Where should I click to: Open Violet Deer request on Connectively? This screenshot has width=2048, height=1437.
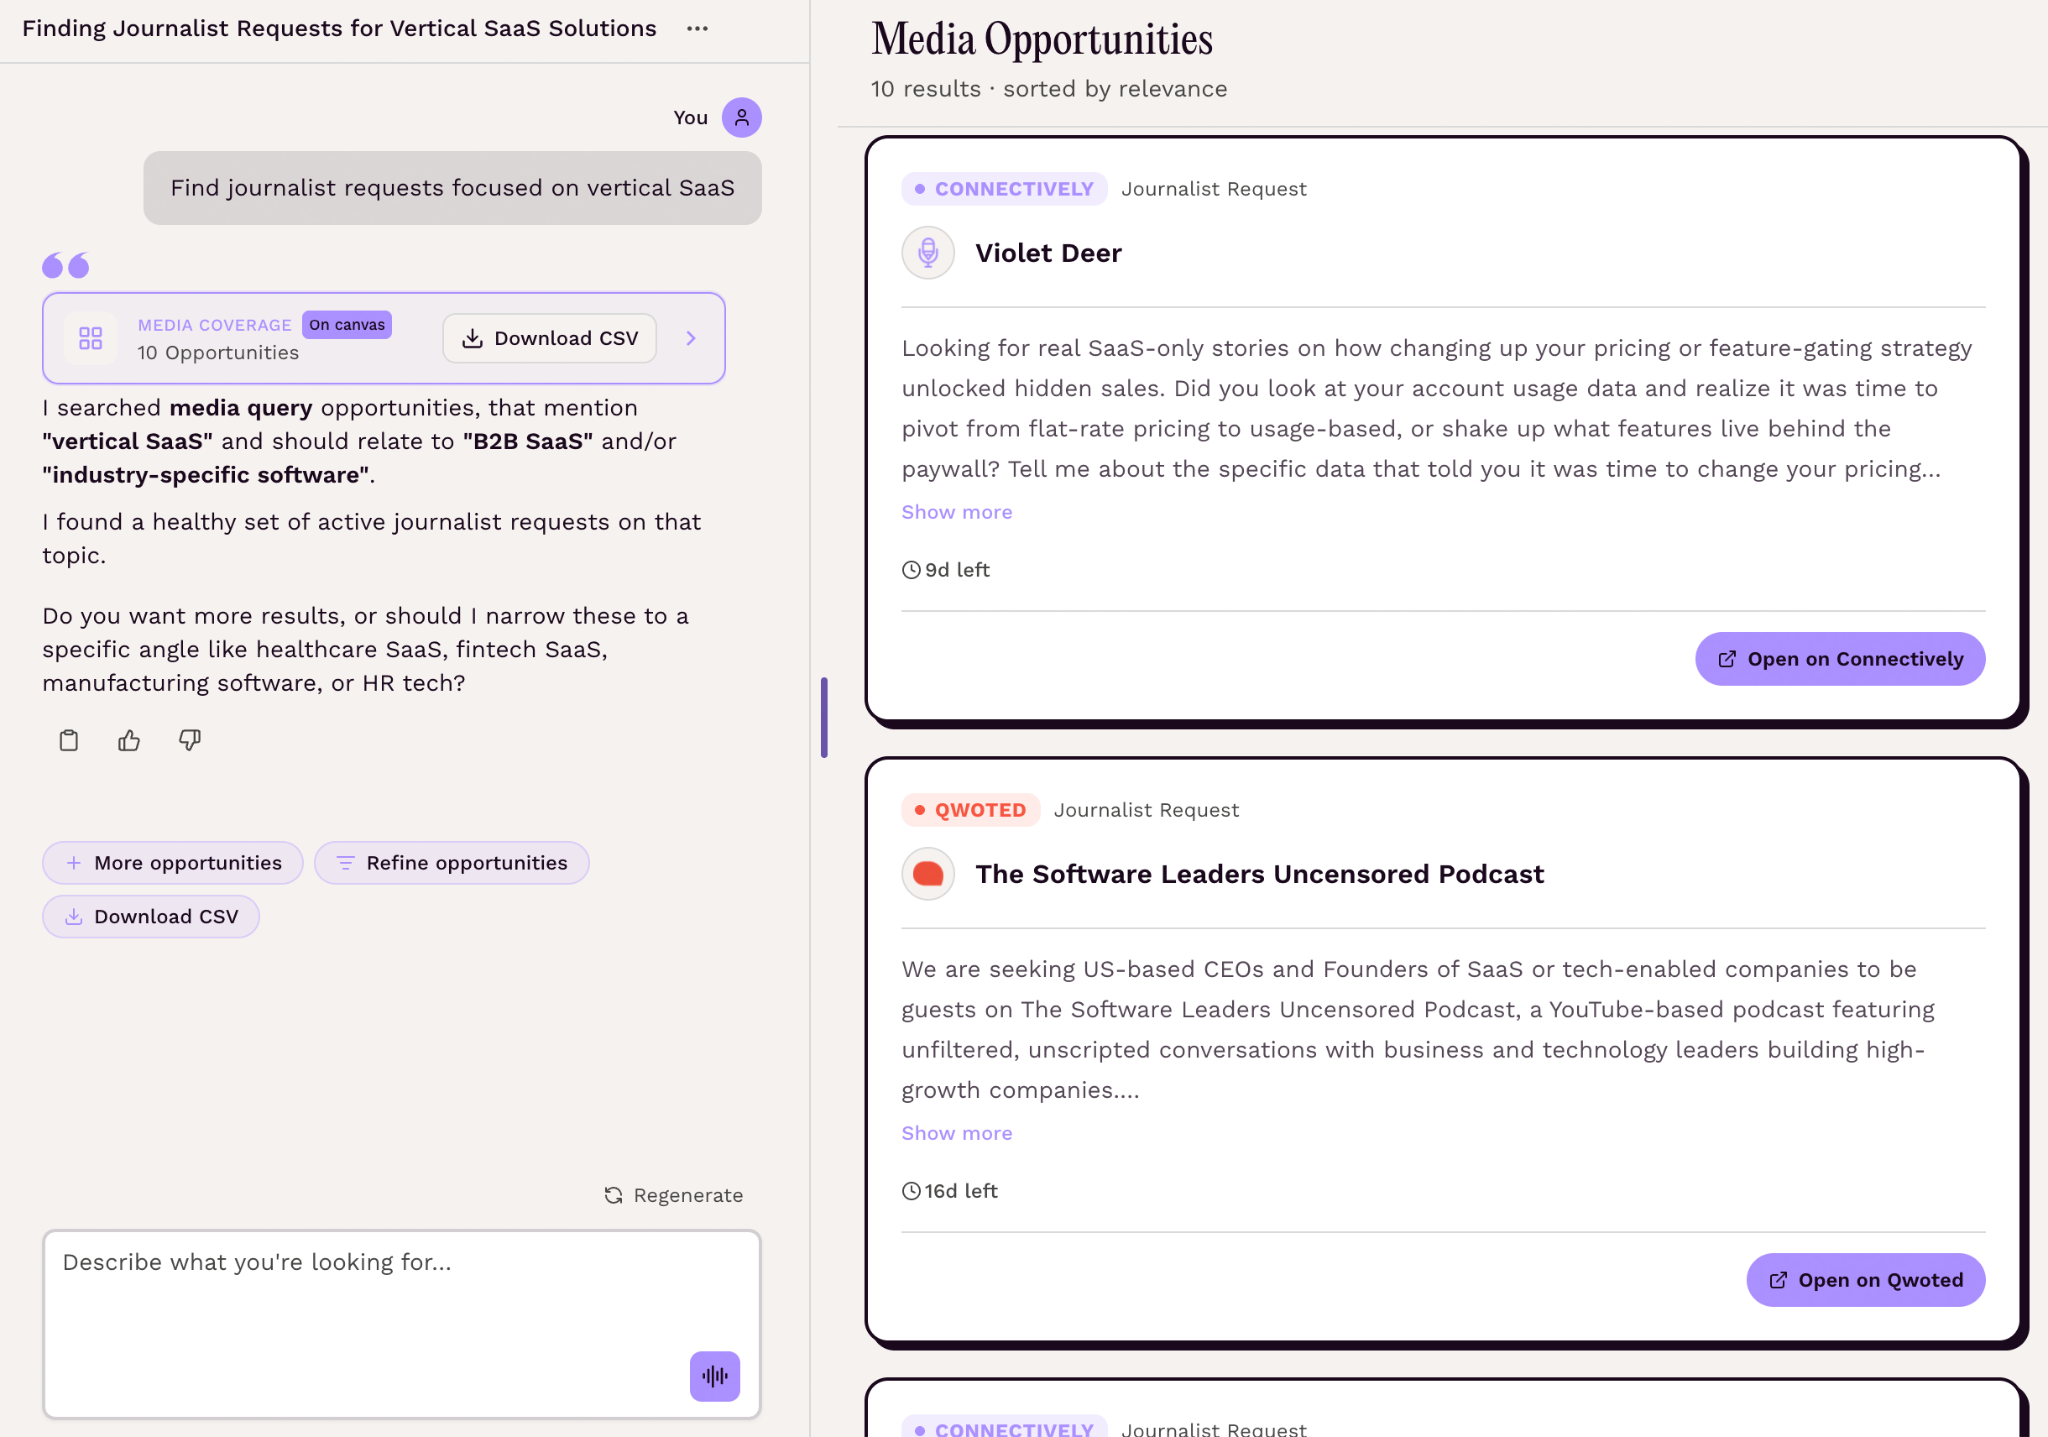coord(1840,659)
